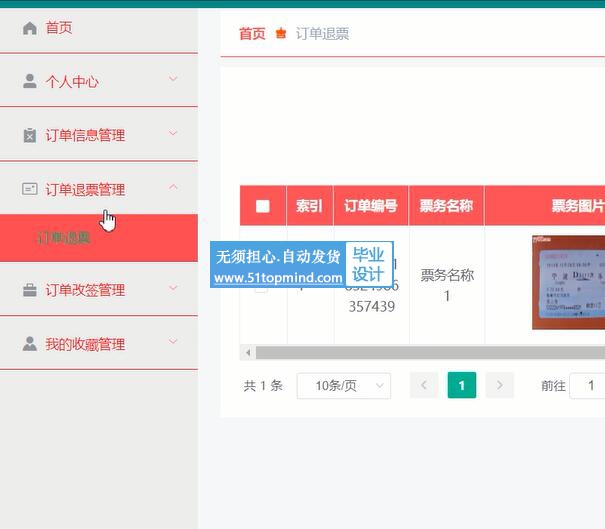Click the briefcase icon next to 订单改签管理

tap(30, 290)
